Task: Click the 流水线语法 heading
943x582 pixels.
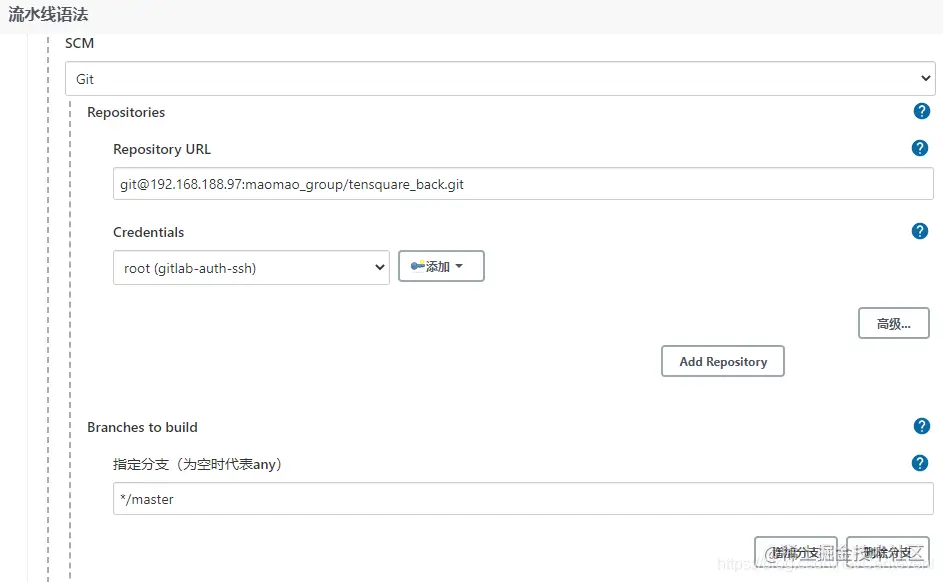Action: click(48, 14)
